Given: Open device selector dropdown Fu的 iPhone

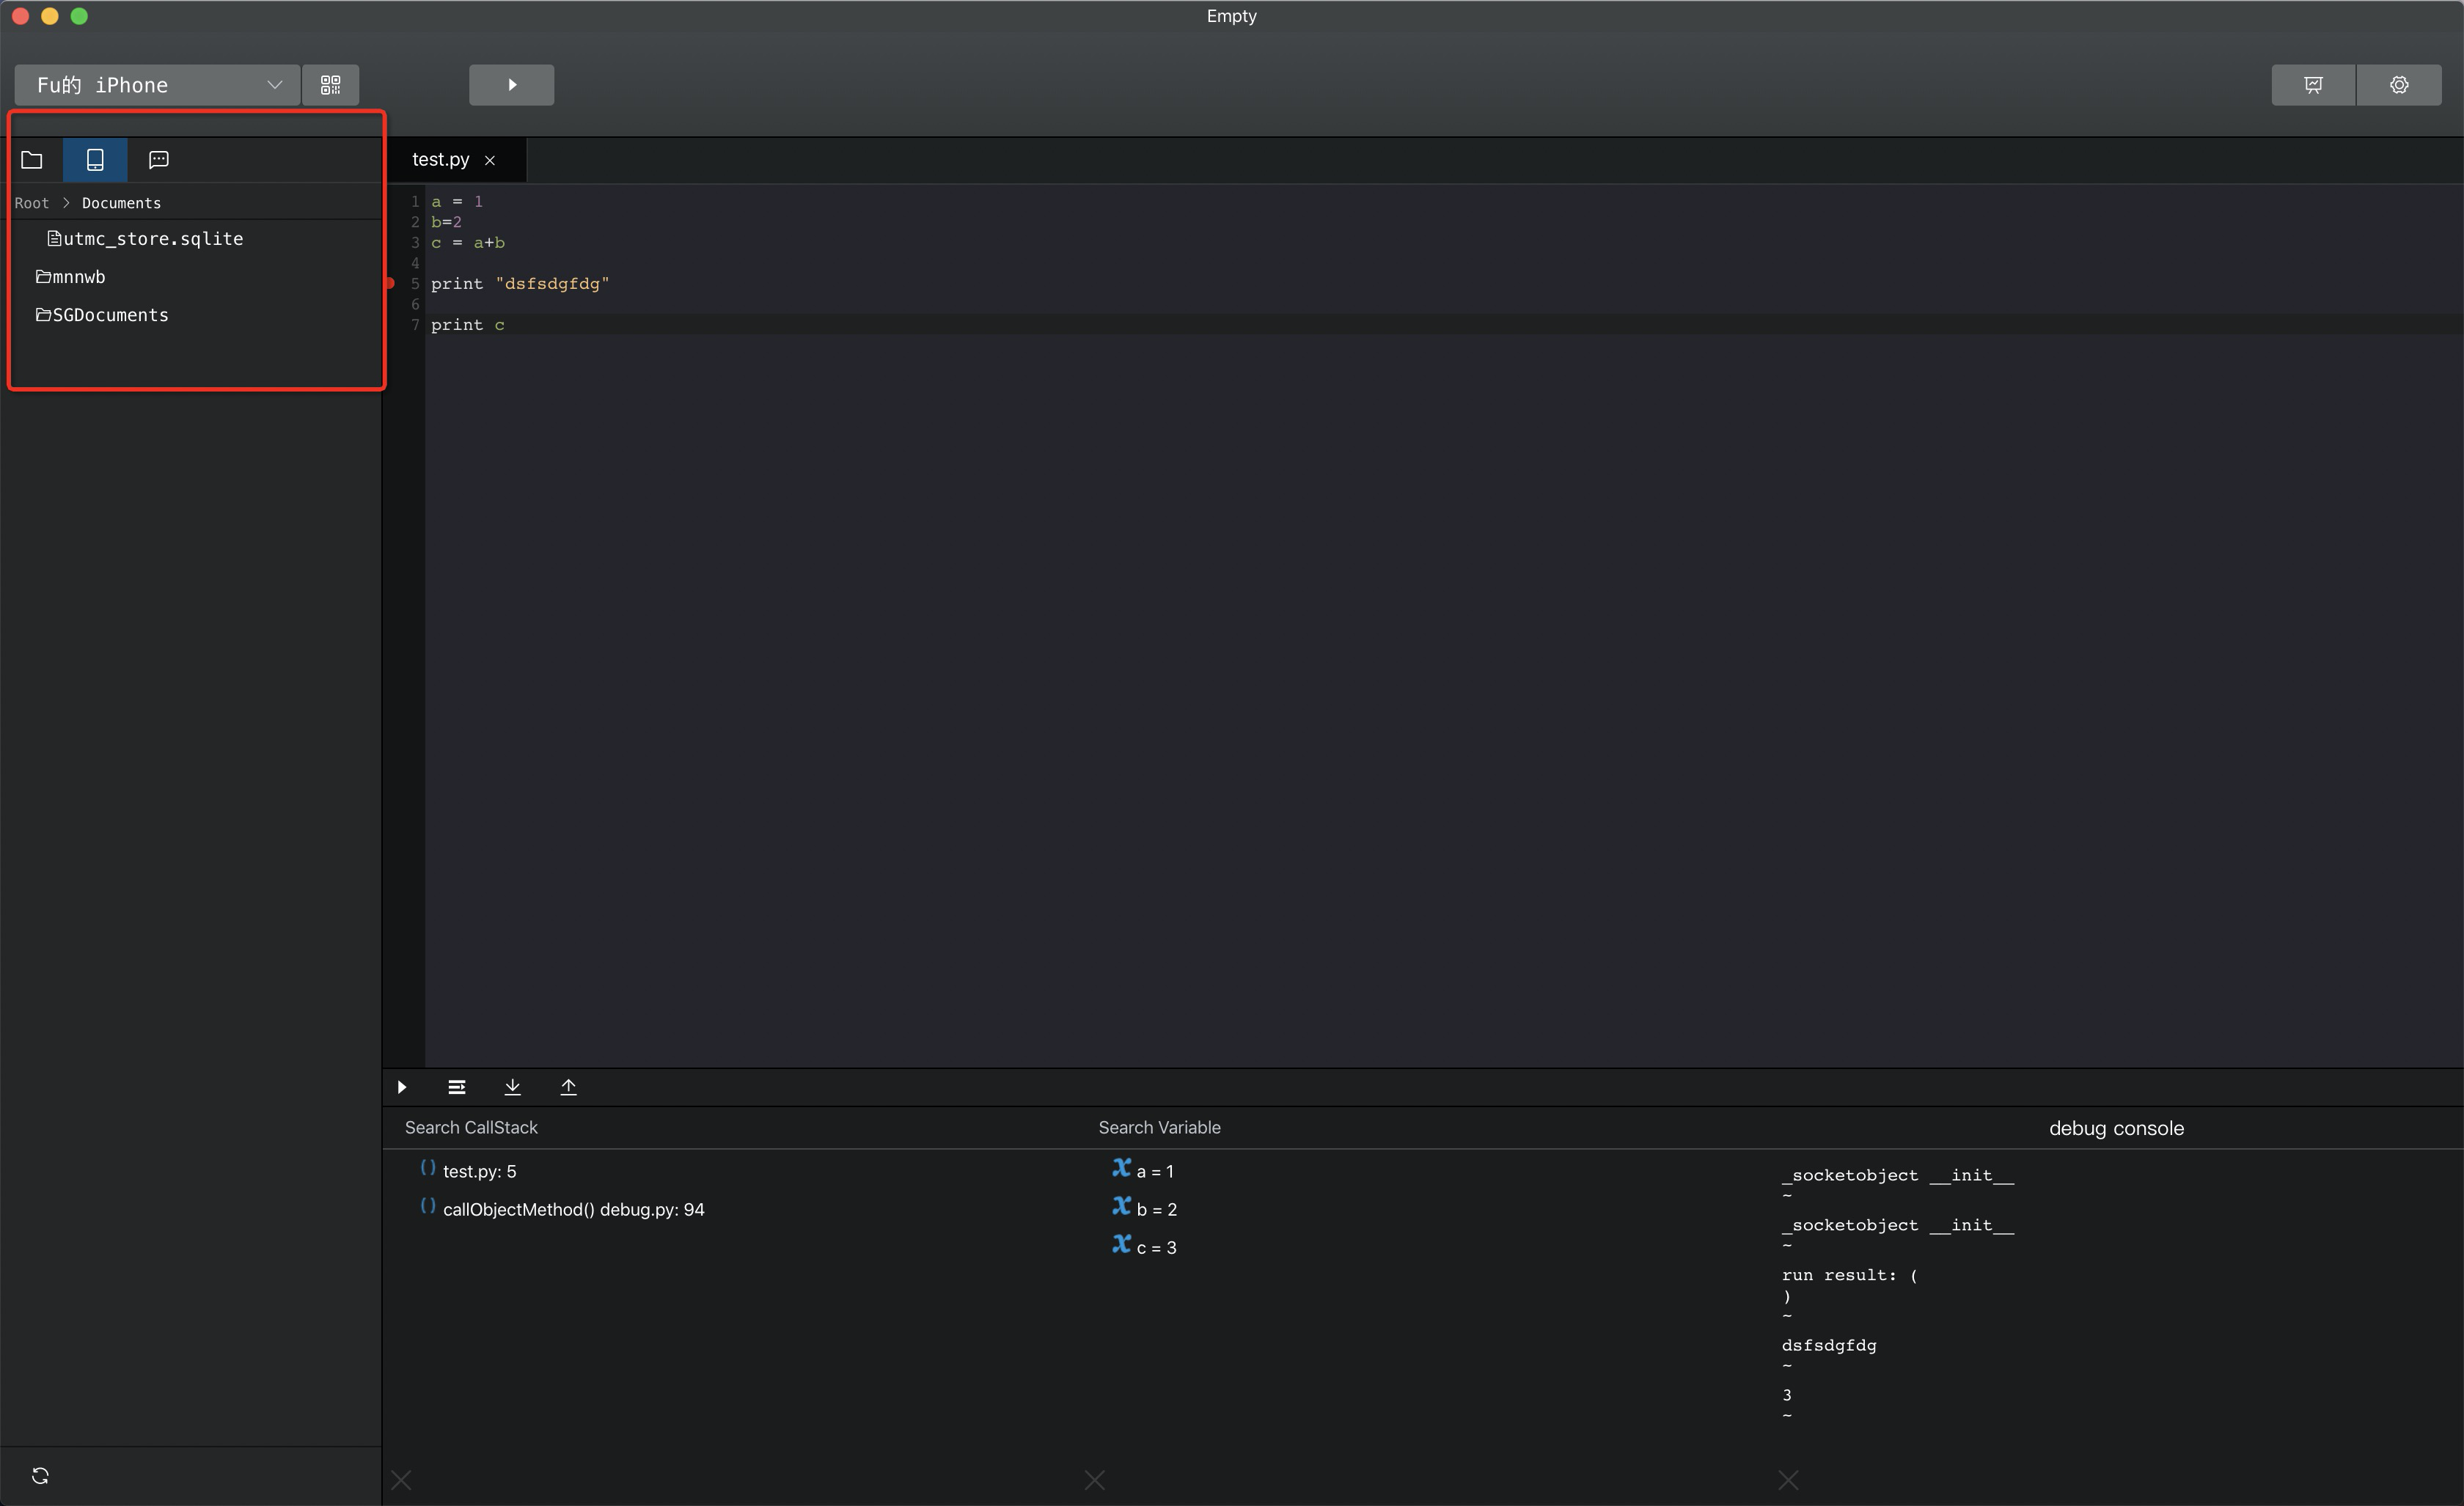Looking at the screenshot, I should [158, 85].
